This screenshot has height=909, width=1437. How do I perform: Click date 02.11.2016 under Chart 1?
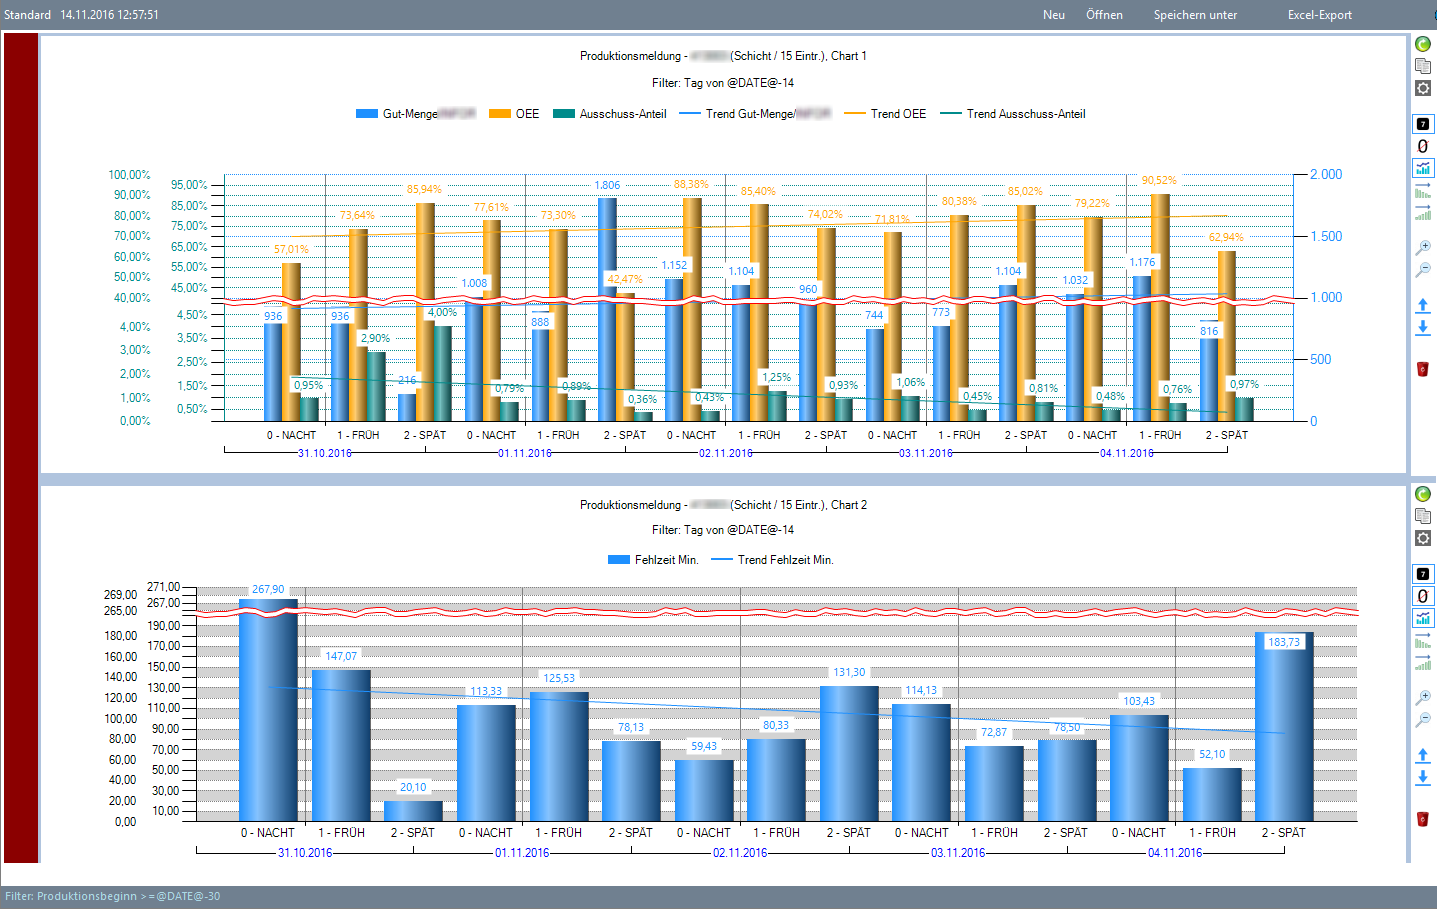[726, 453]
